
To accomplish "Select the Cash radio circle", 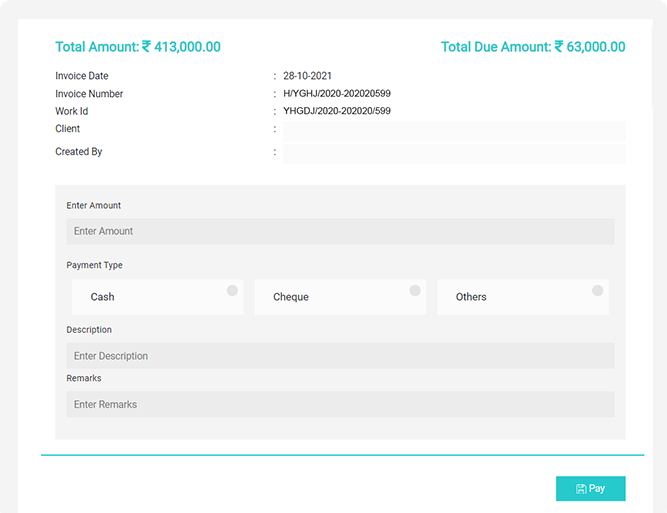I will point(232,290).
